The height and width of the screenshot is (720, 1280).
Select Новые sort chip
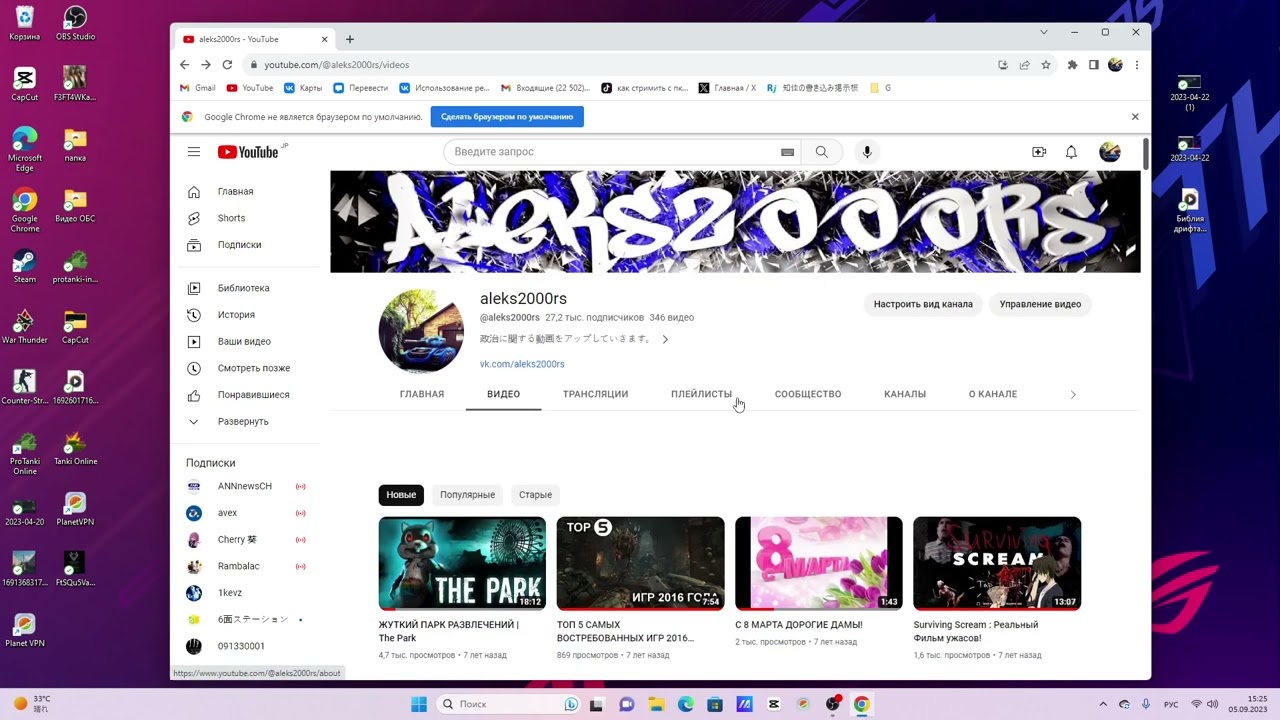[401, 495]
